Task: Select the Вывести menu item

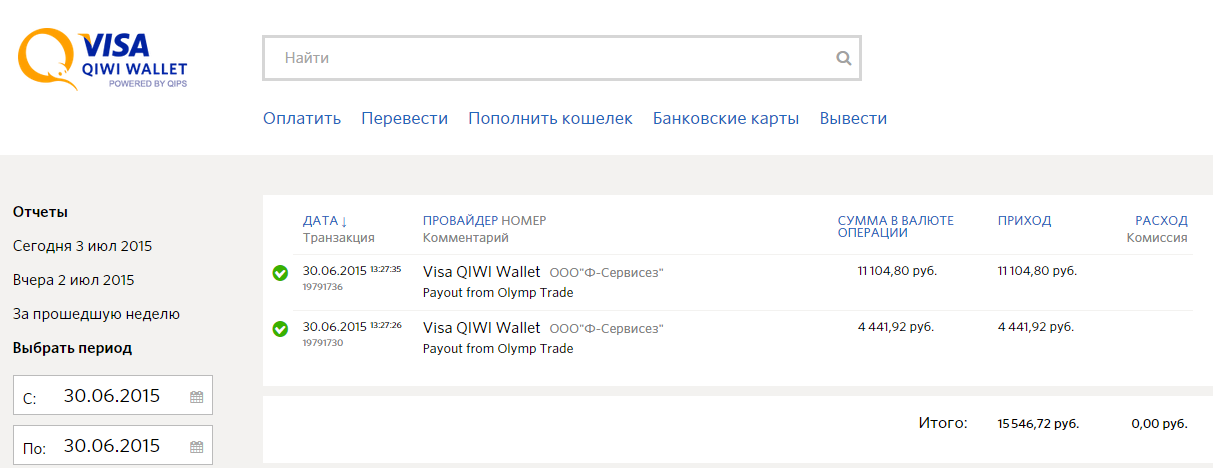Action: (x=853, y=119)
